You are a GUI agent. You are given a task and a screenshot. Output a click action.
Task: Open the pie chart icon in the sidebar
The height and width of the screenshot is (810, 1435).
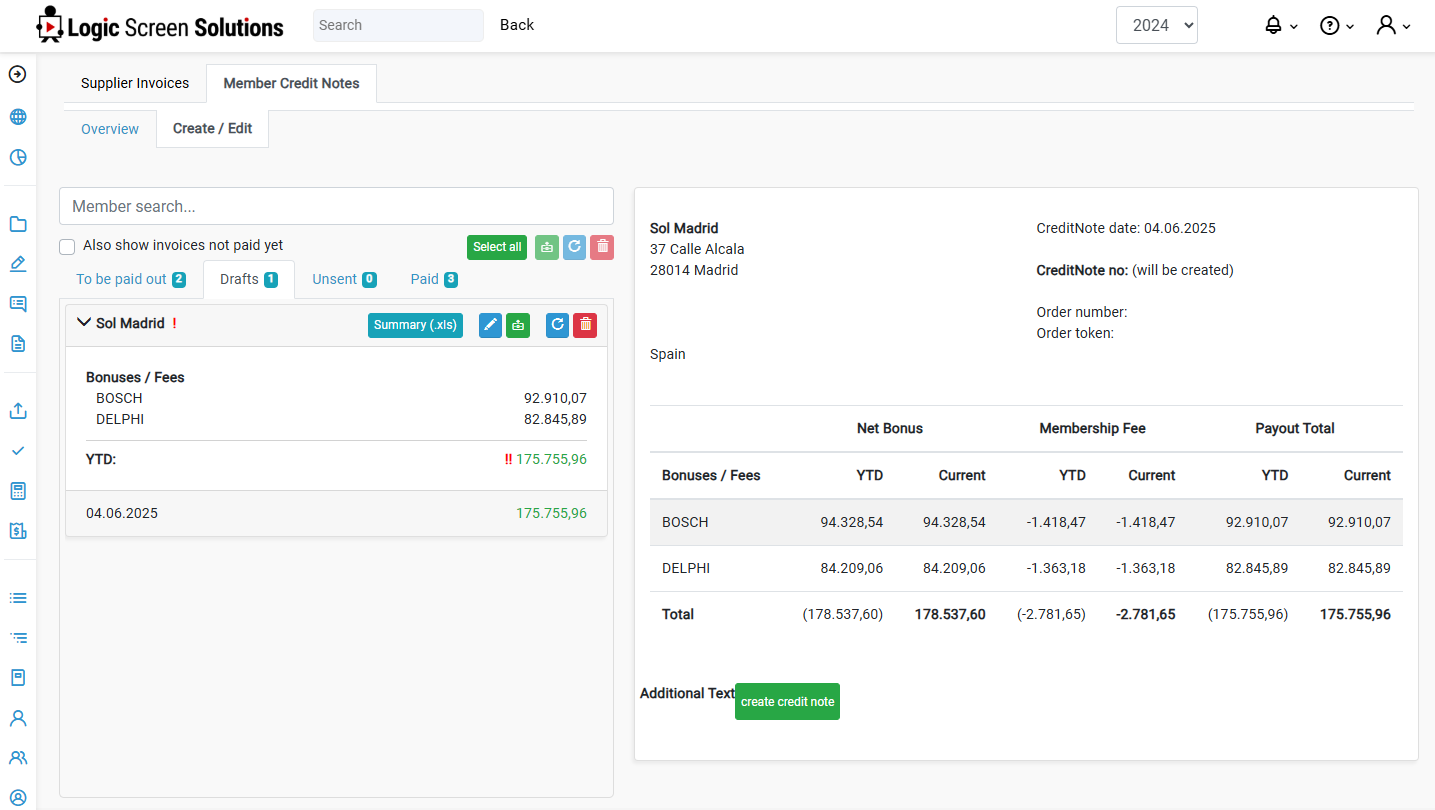tap(17, 157)
